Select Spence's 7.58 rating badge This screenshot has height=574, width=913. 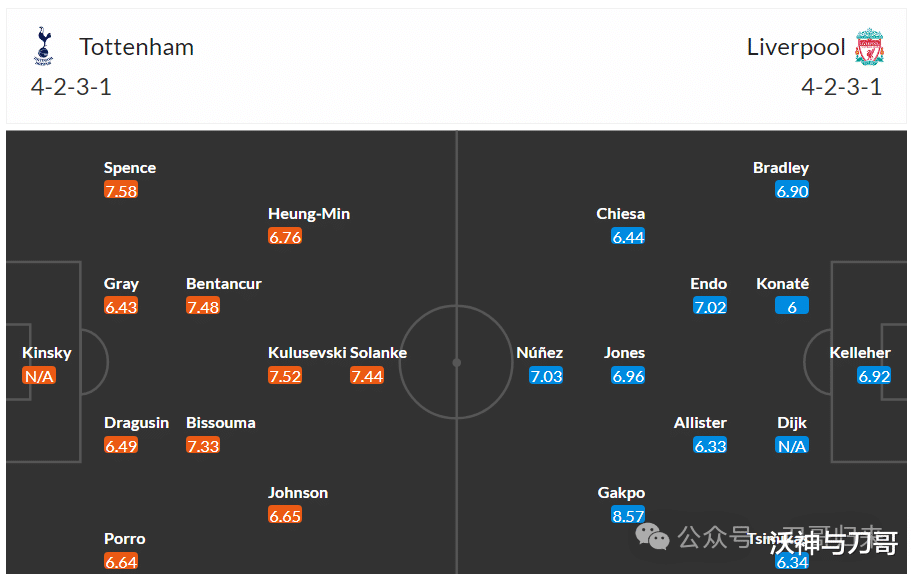121,190
